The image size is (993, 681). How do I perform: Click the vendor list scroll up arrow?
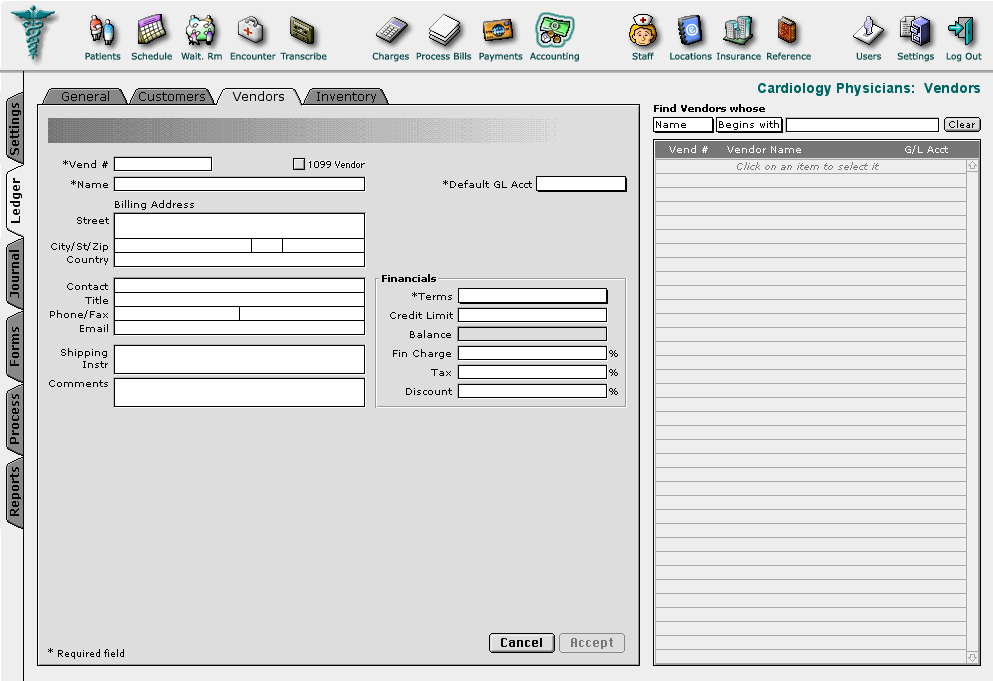click(x=973, y=165)
